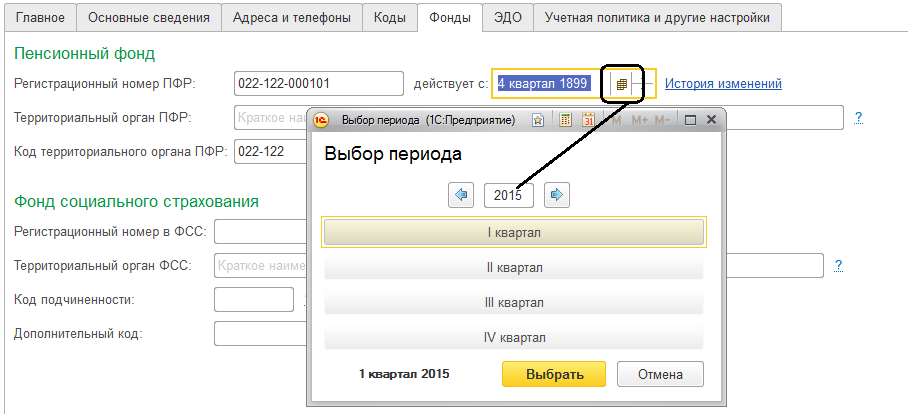This screenshot has height=414, width=908.
Task: Switch to the Главное tab
Action: 40,18
